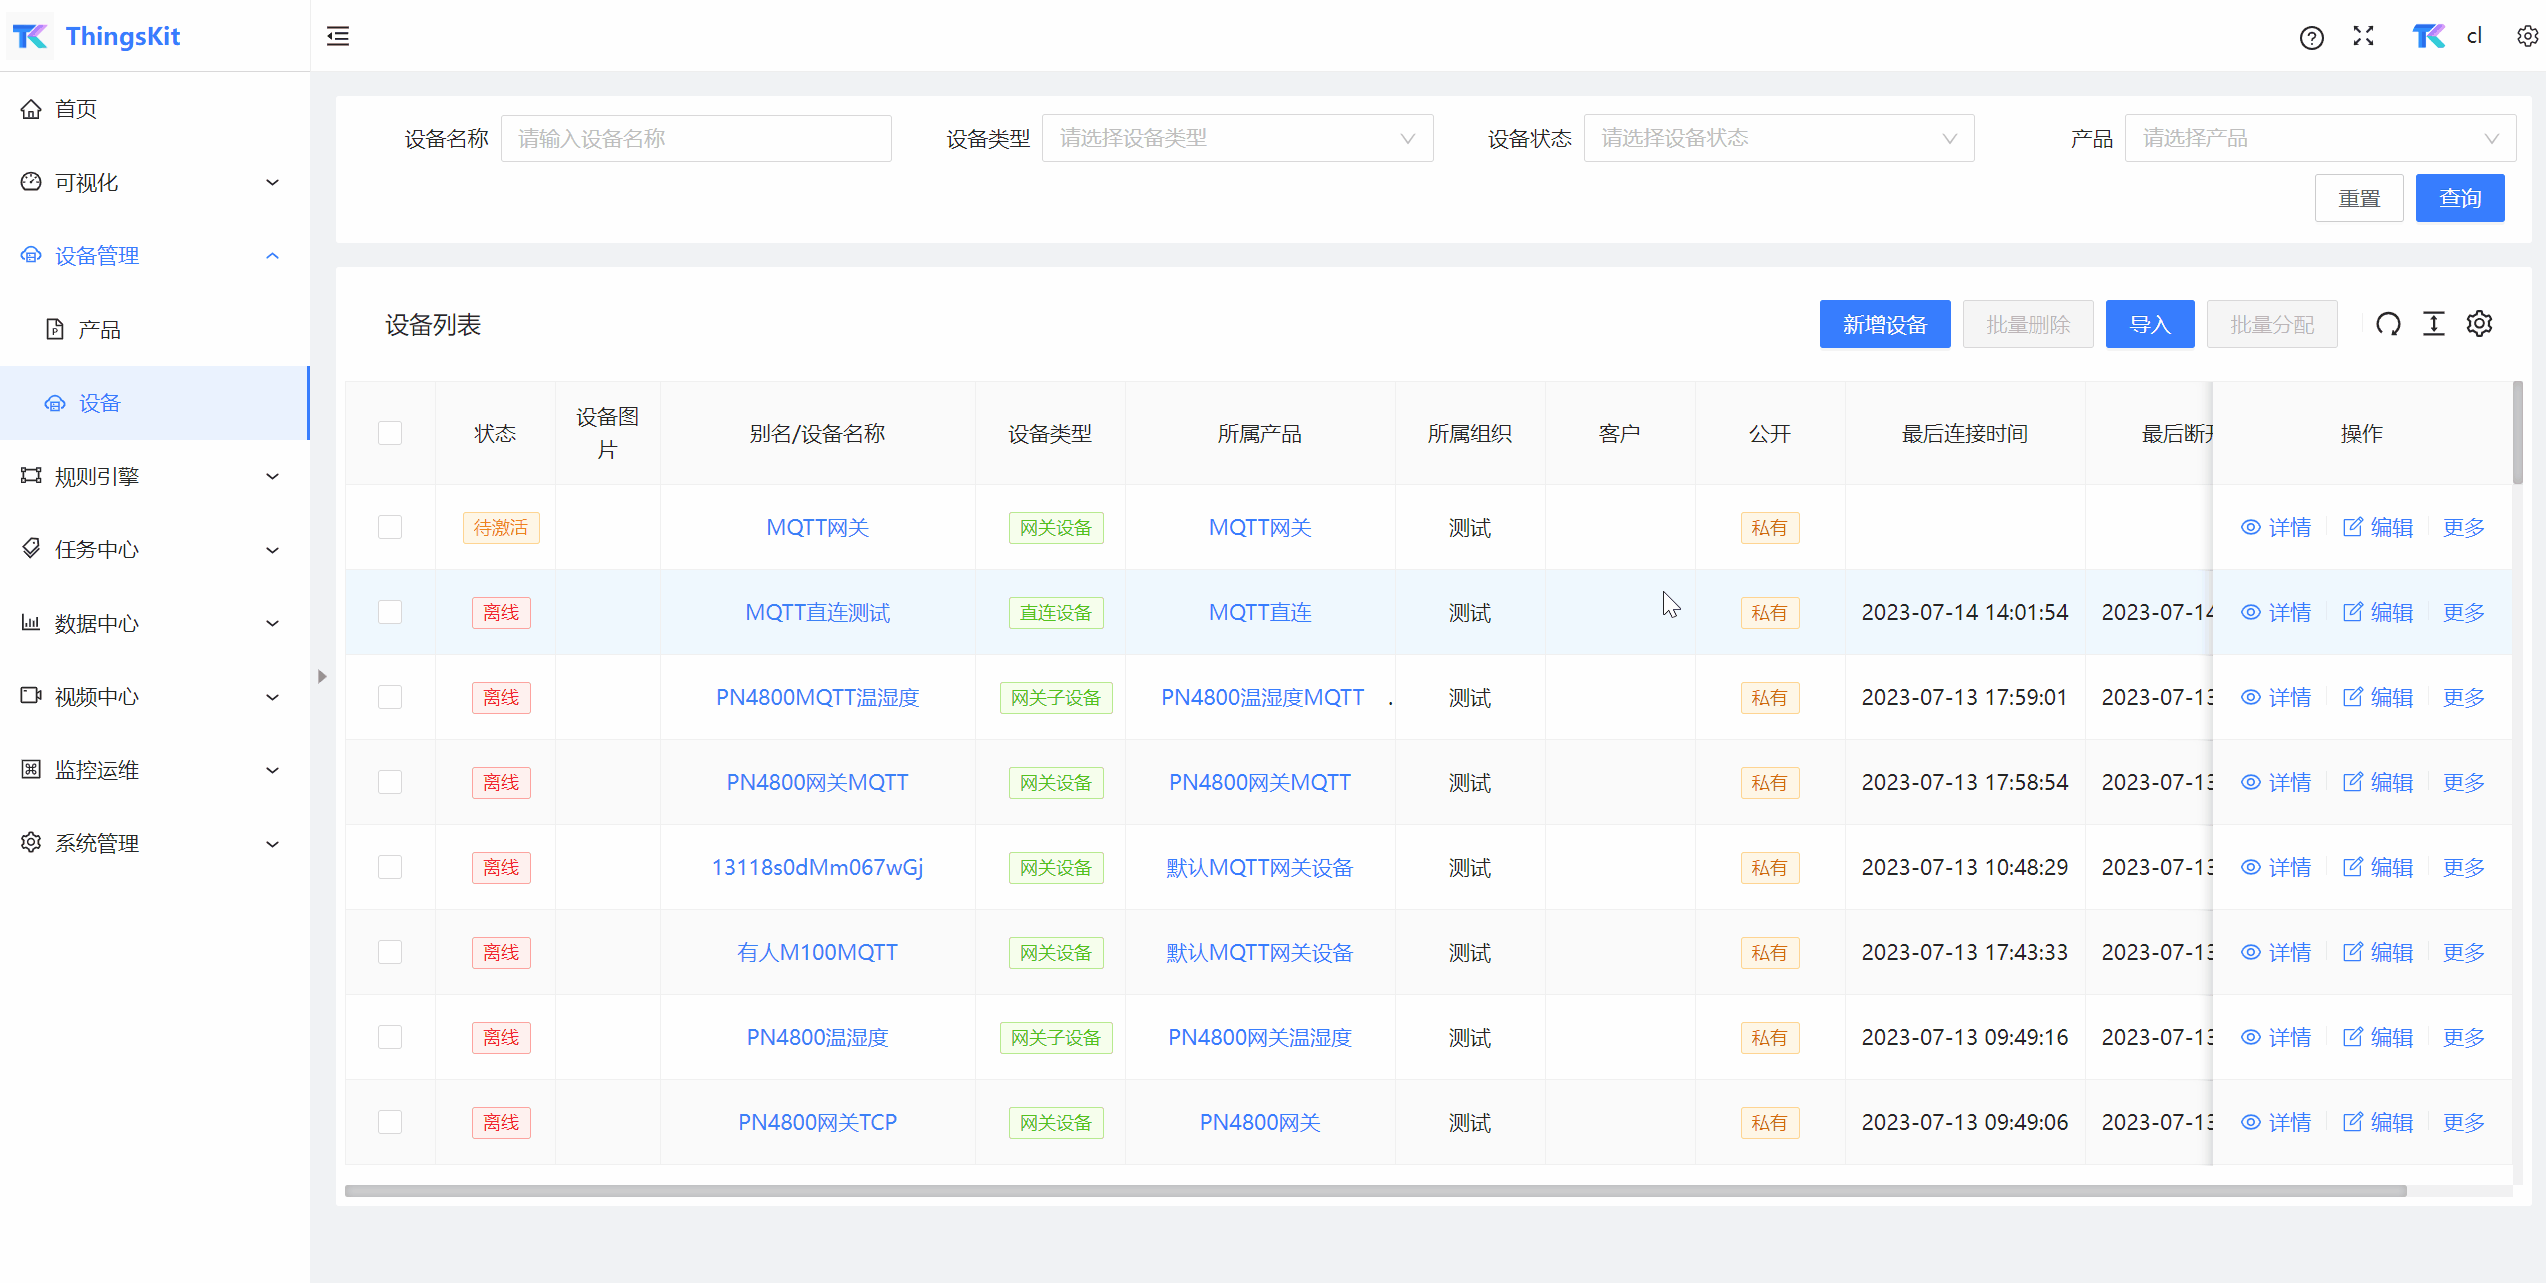Image resolution: width=2546 pixels, height=1283 pixels.
Task: Open the PN4800网关MQTT device name link
Action: (817, 783)
